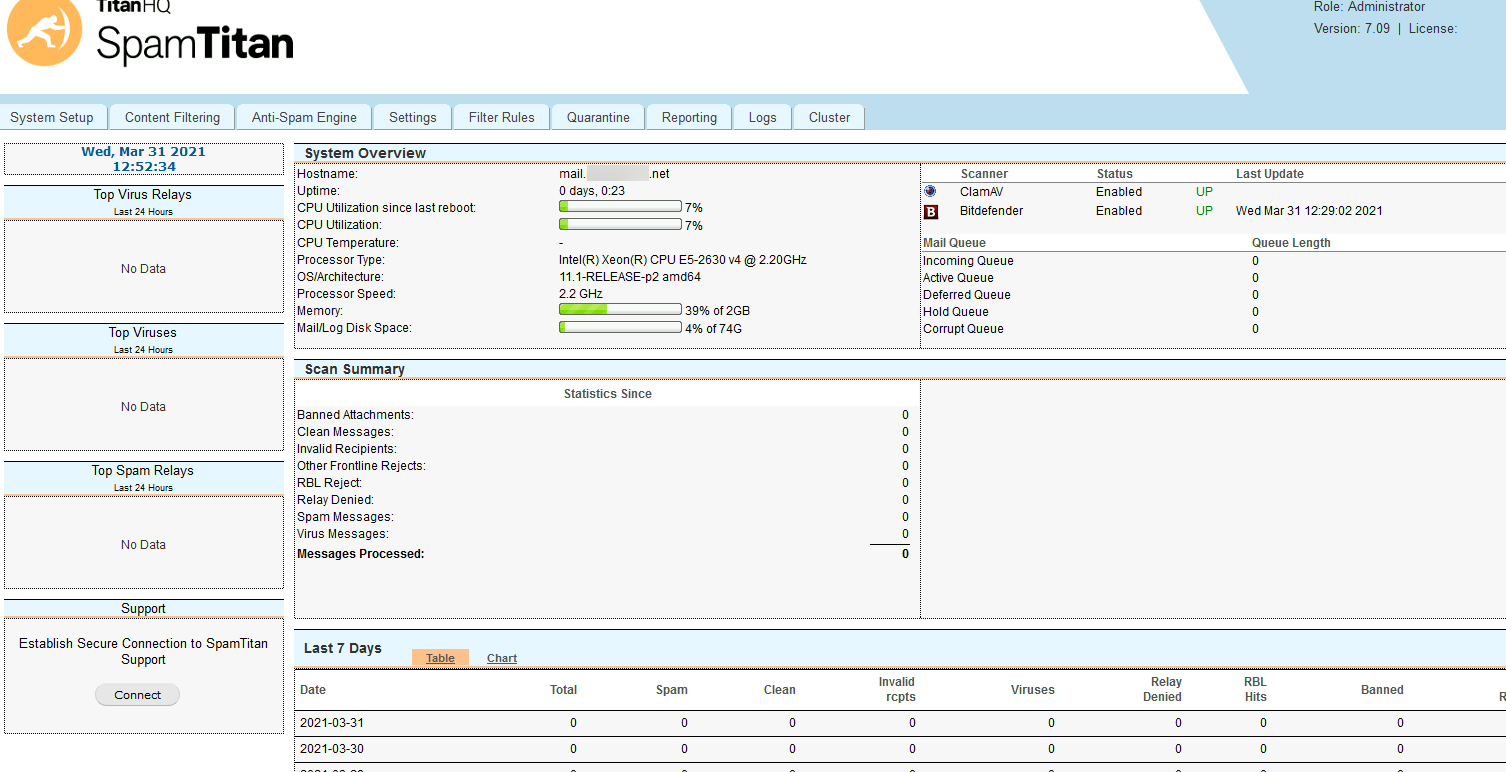Switch Last 7 Days to Chart view
This screenshot has width=1506, height=772.
point(502,658)
